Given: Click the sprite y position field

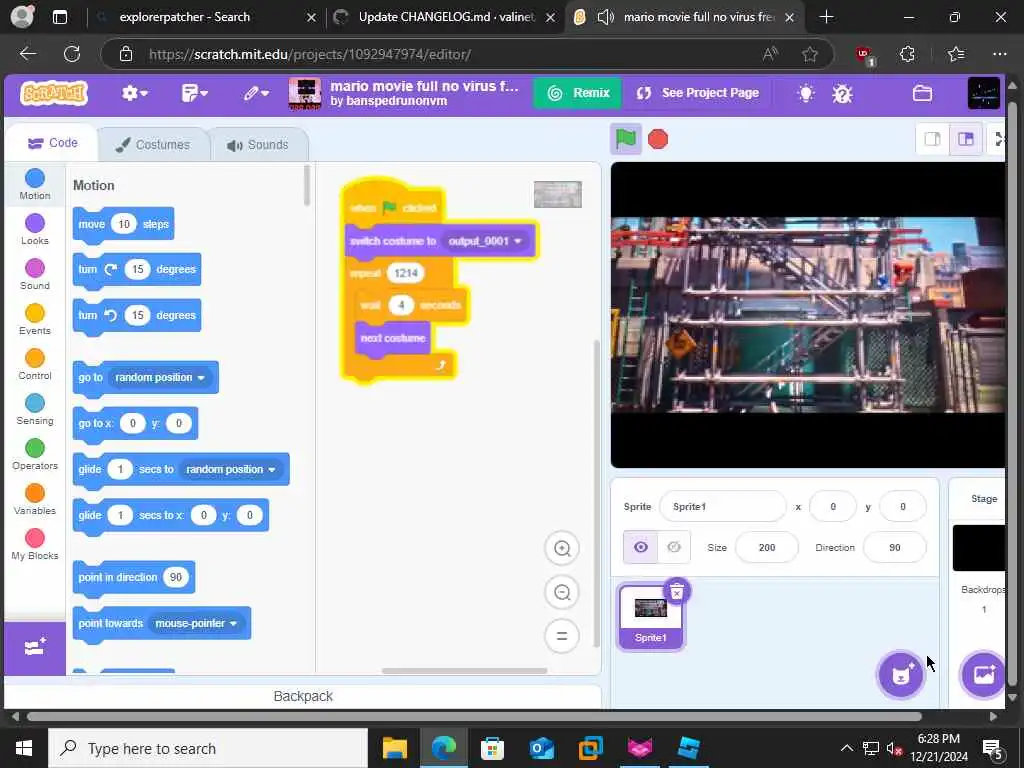Looking at the screenshot, I should 903,506.
